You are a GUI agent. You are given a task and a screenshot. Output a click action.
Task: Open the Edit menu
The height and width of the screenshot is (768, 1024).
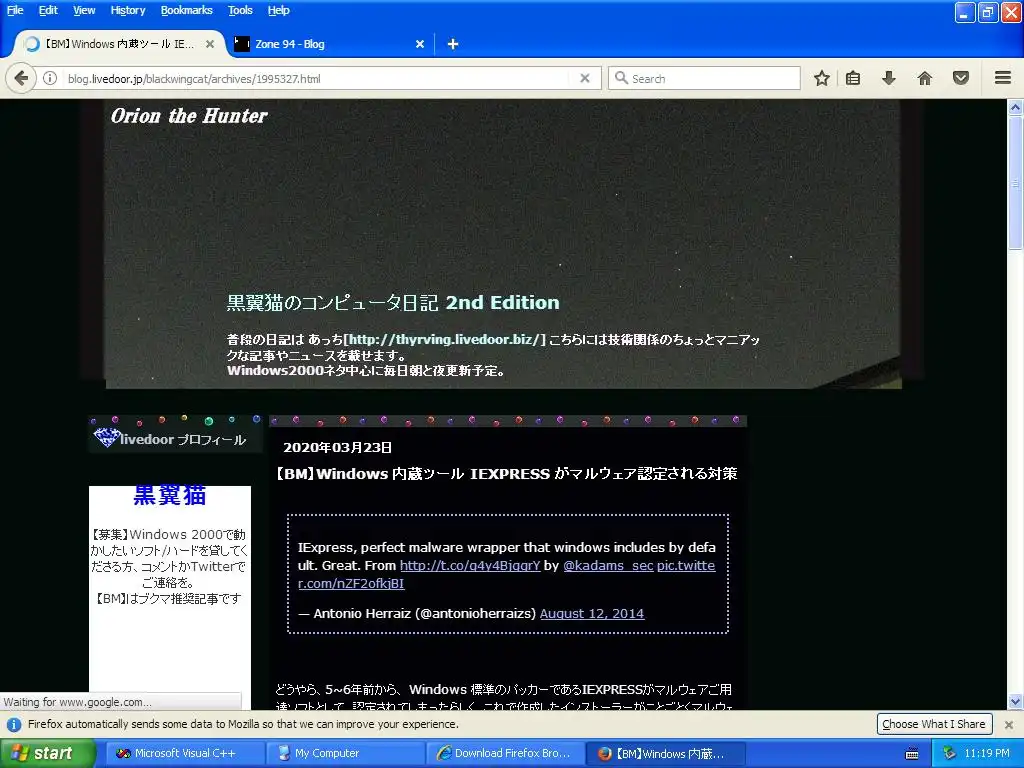(x=48, y=10)
